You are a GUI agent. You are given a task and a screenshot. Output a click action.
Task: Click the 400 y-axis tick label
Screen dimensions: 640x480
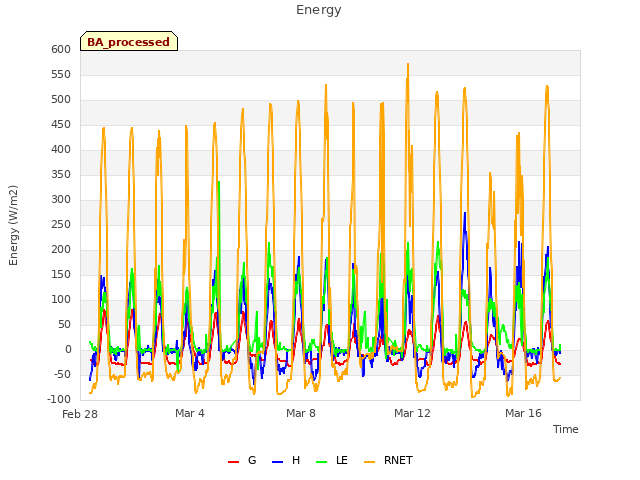click(61, 149)
